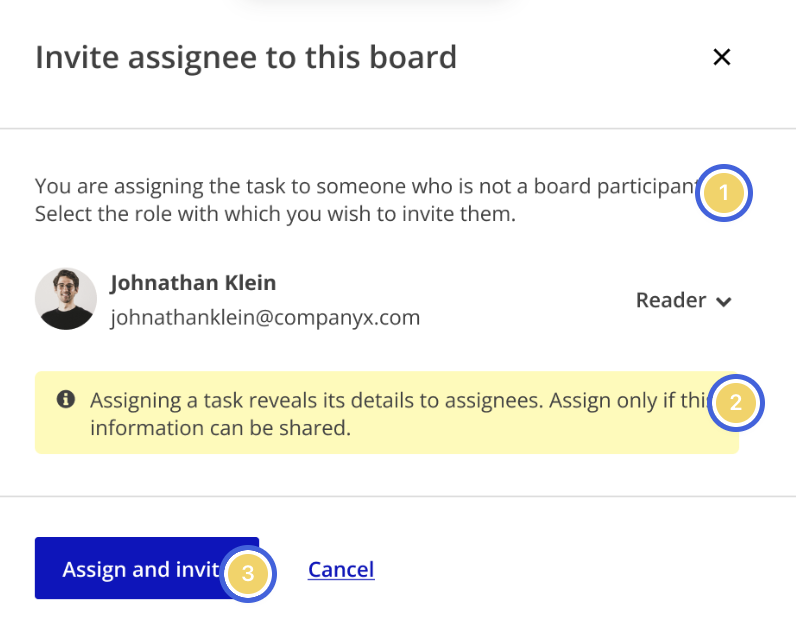Click the "Select the role" instruction text
The height and width of the screenshot is (620, 804).
275,214
